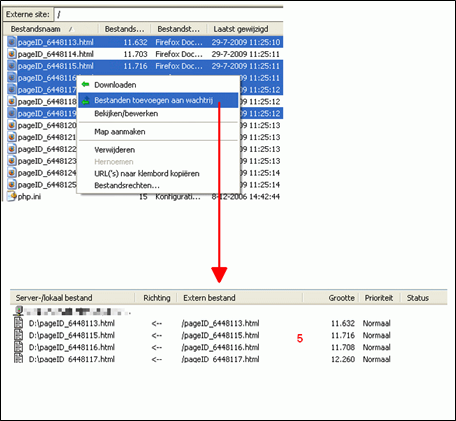Click the Server-/lokaal bestand queue header
The width and height of the screenshot is (456, 421).
point(73,298)
